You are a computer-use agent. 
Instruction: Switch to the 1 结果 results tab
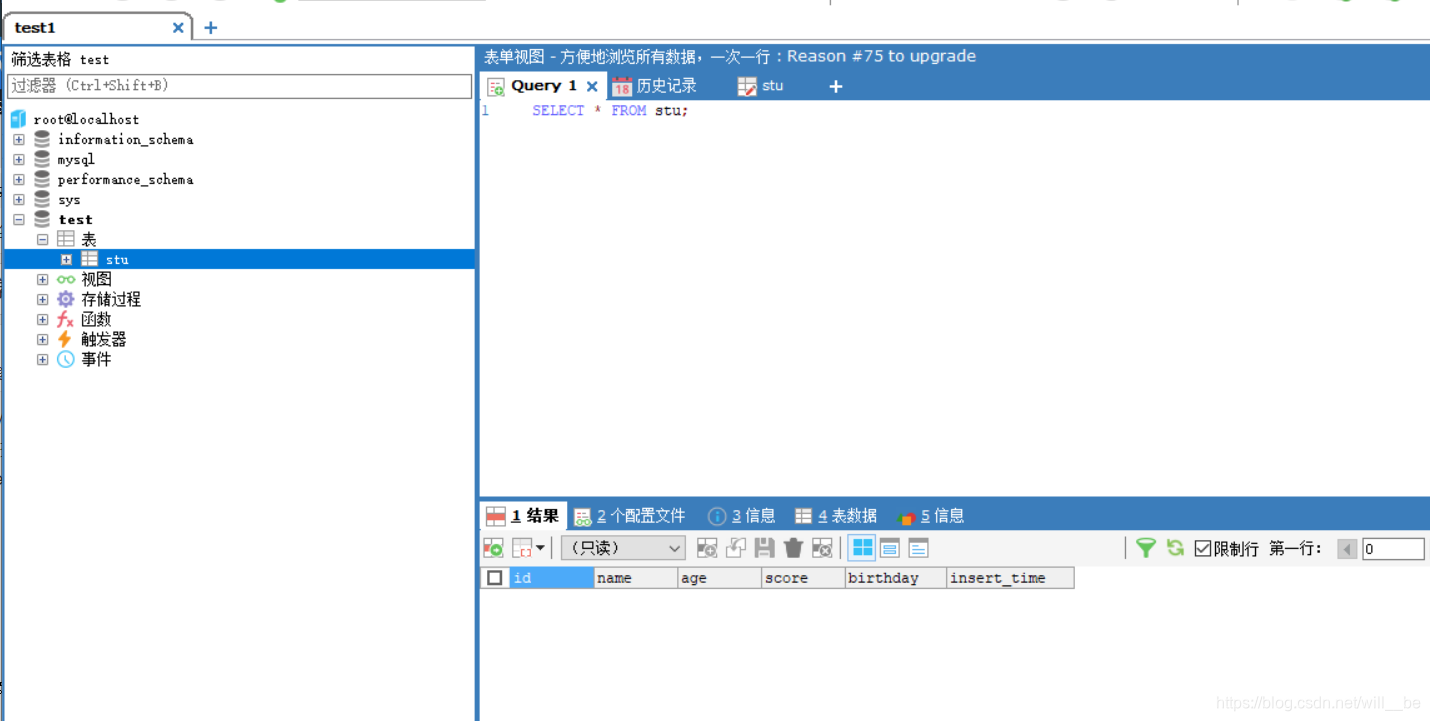(523, 516)
